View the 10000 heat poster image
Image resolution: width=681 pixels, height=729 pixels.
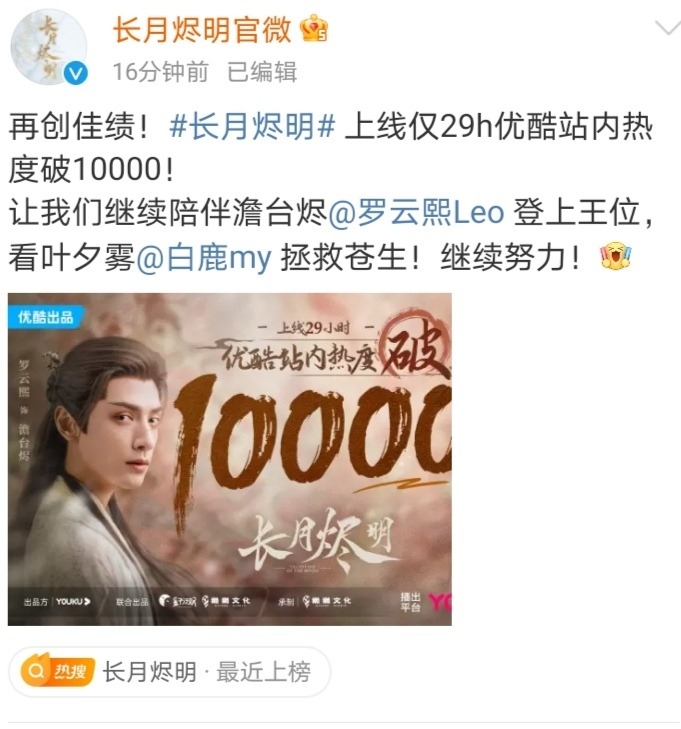[230, 459]
